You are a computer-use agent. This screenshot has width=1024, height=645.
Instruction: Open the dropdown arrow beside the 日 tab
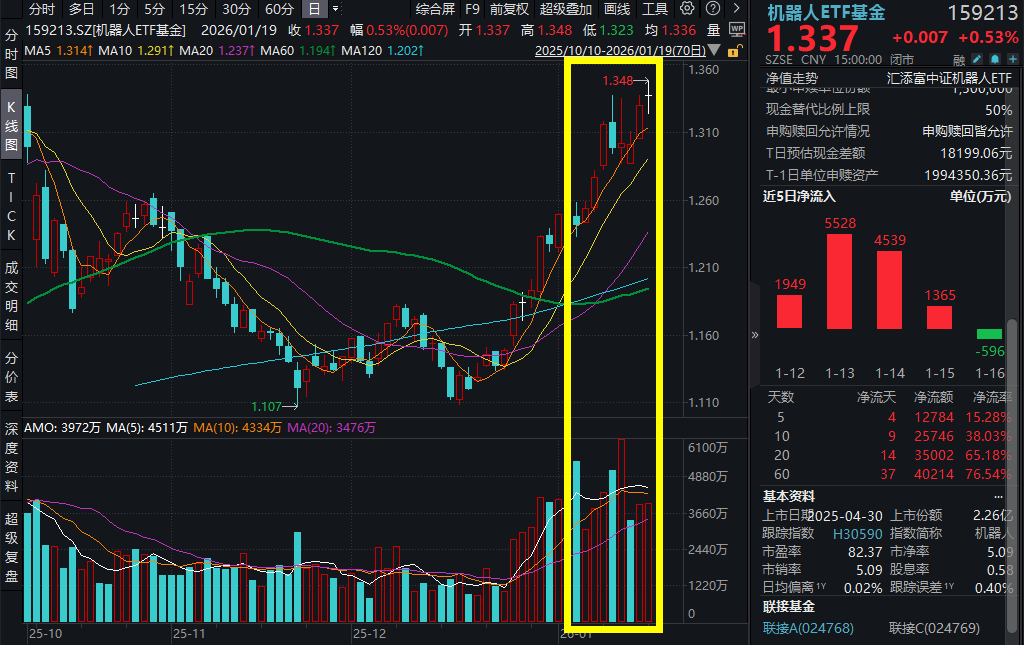(x=335, y=8)
